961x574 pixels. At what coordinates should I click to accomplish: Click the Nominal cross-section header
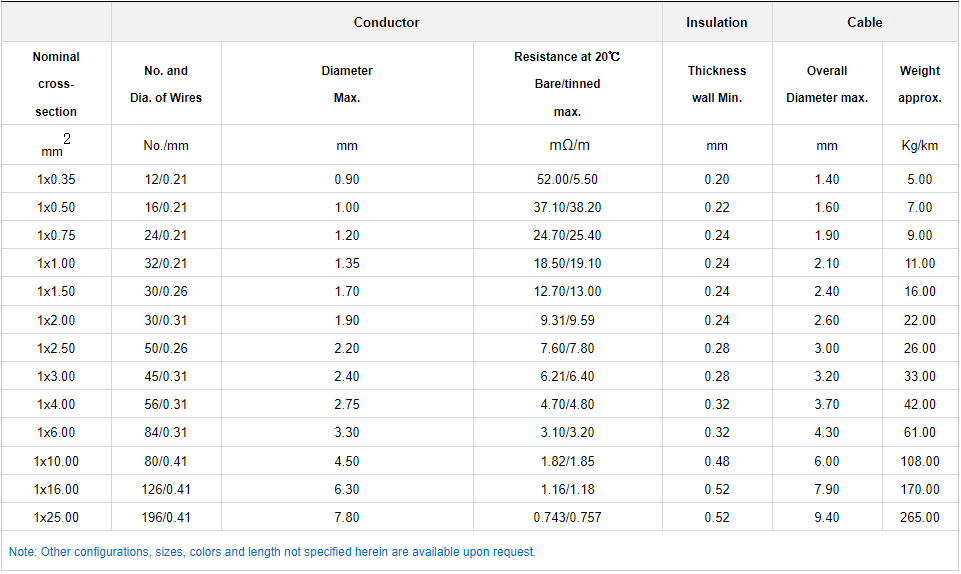[56, 84]
